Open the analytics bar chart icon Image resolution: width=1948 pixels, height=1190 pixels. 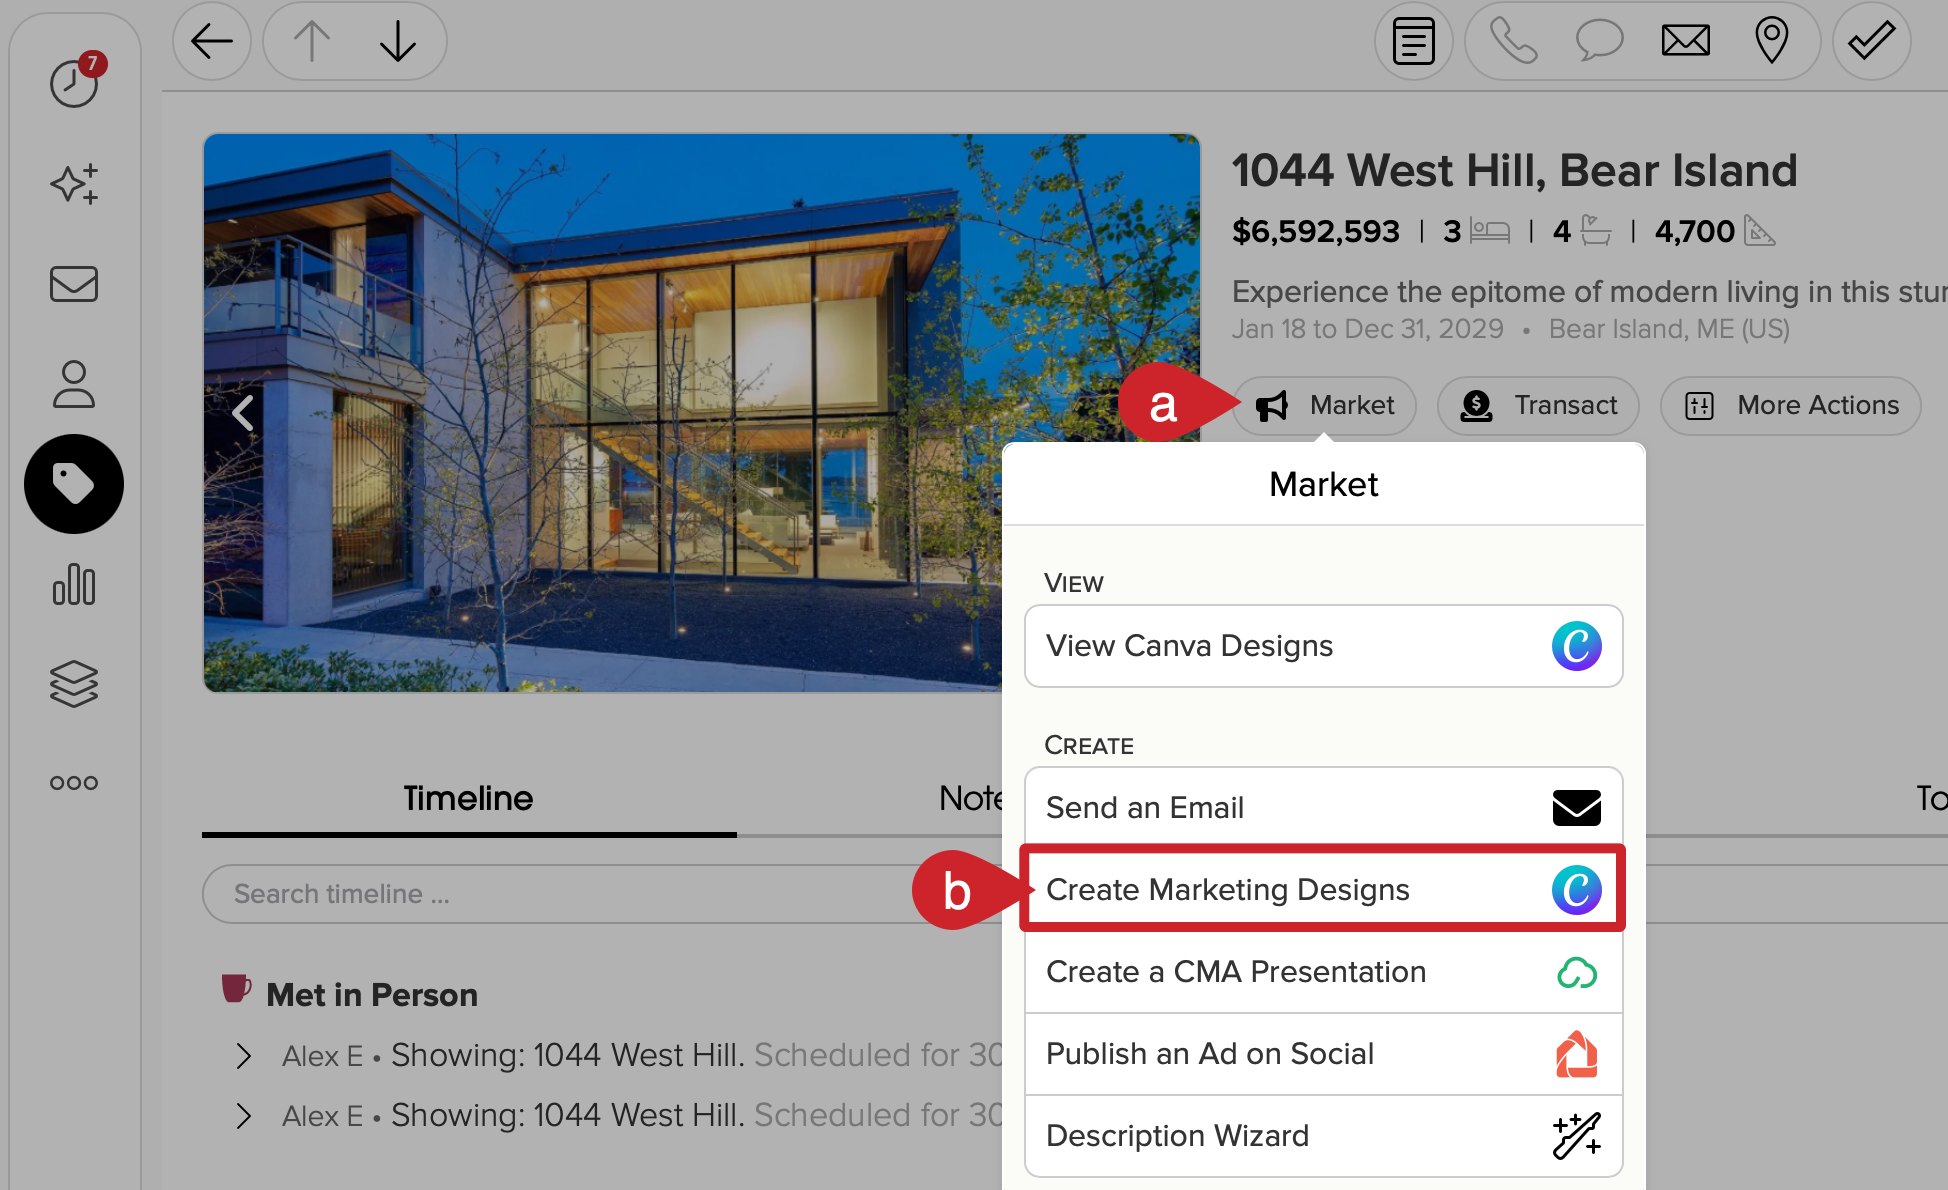point(73,586)
